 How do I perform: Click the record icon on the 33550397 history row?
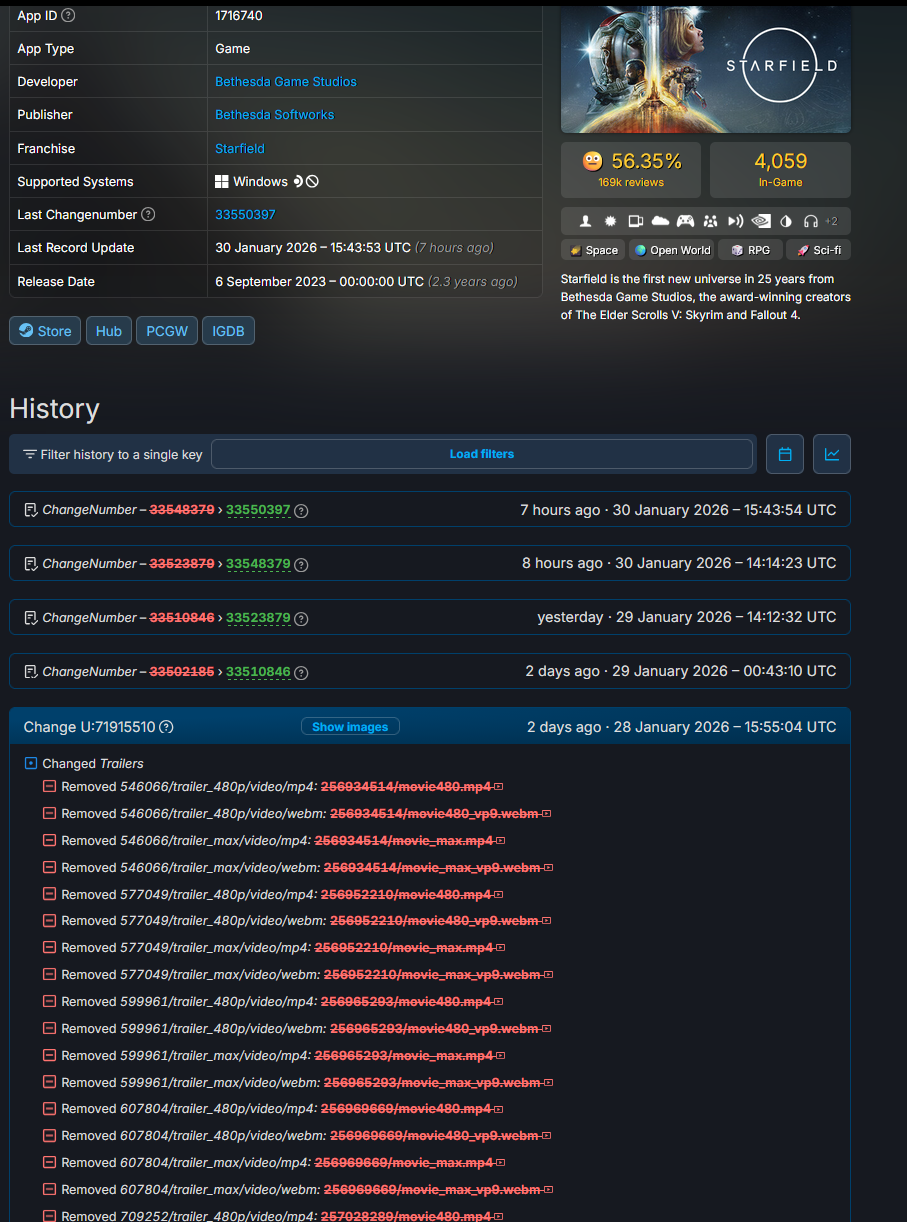point(31,510)
